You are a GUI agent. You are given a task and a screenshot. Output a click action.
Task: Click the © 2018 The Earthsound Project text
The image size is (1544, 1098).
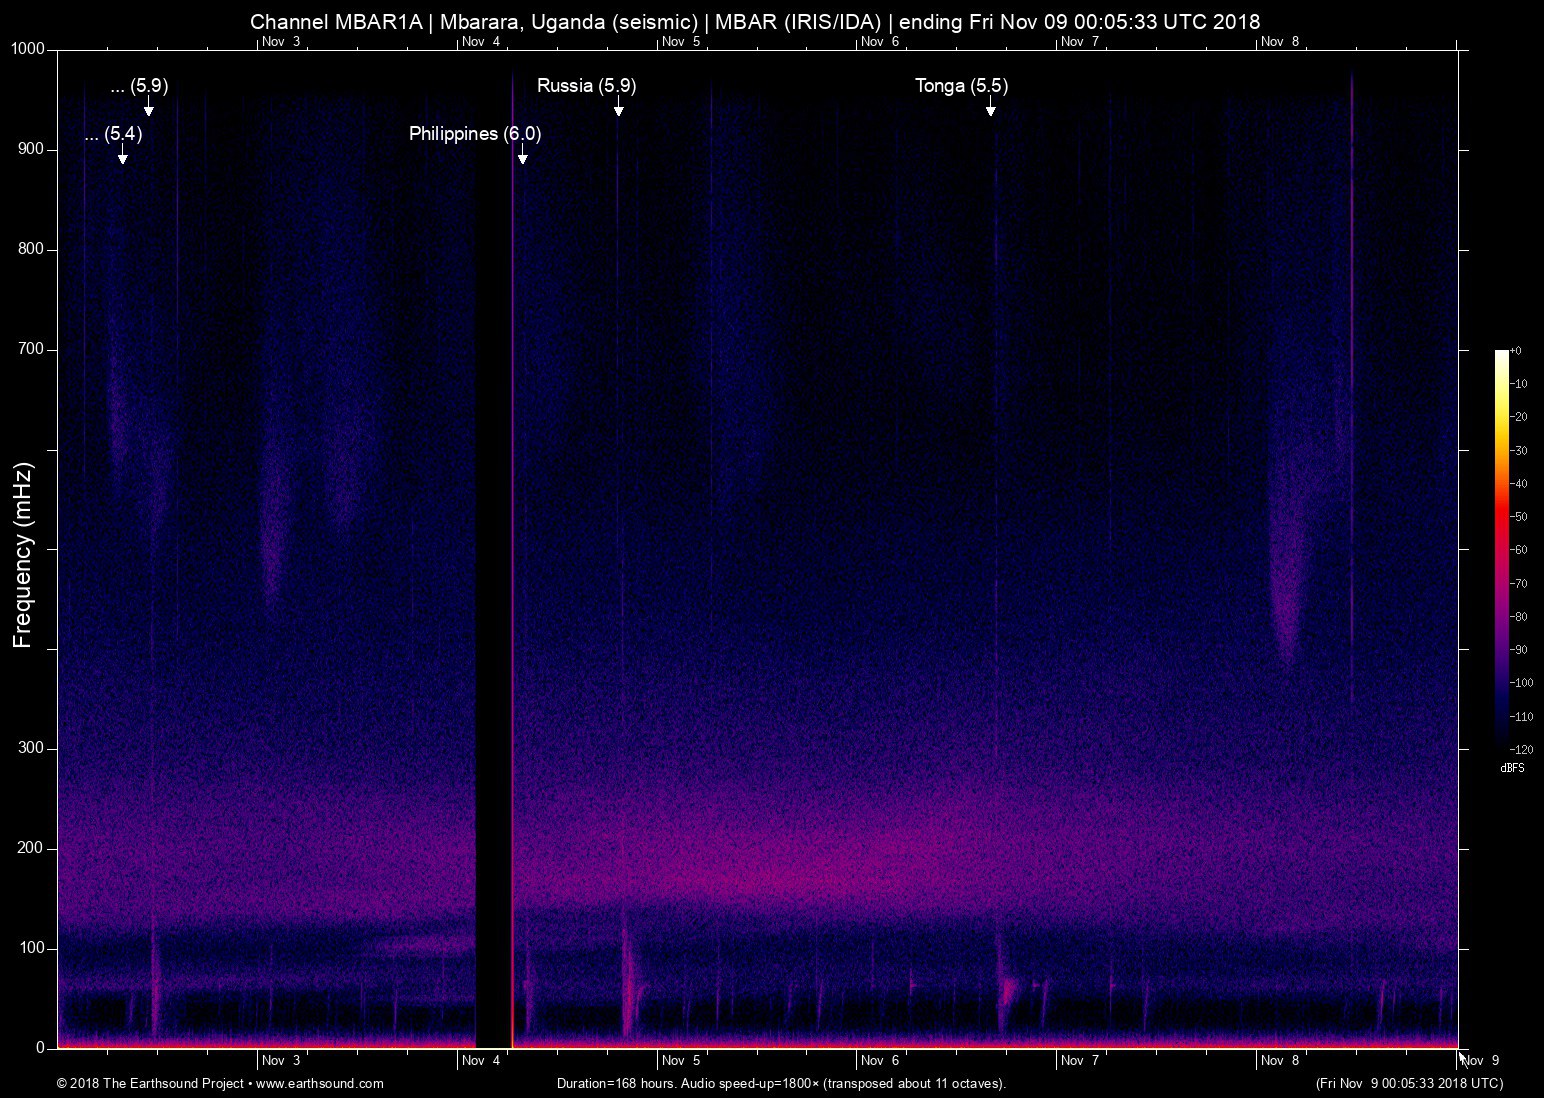152,1083
